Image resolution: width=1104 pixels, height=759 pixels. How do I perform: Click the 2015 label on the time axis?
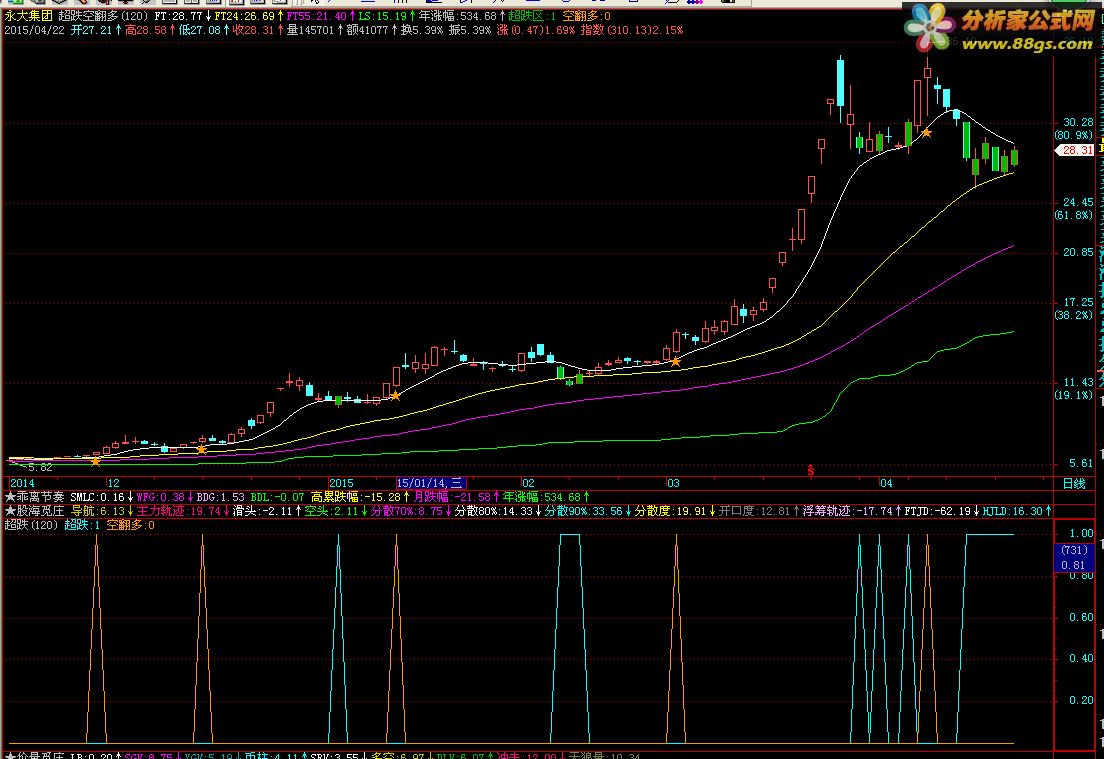(x=341, y=483)
